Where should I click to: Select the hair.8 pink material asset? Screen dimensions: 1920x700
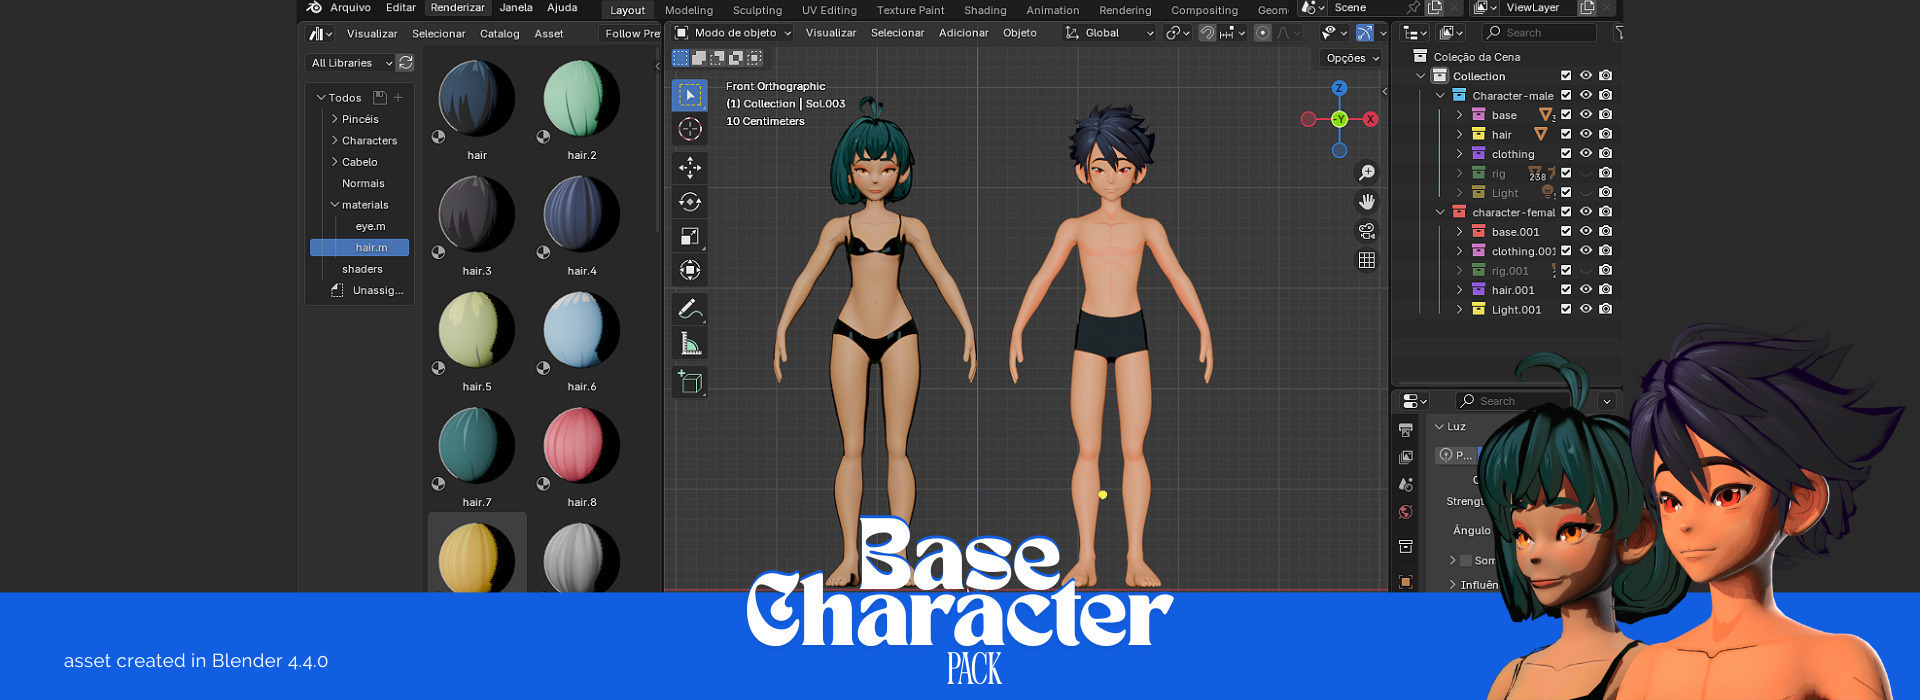point(582,455)
